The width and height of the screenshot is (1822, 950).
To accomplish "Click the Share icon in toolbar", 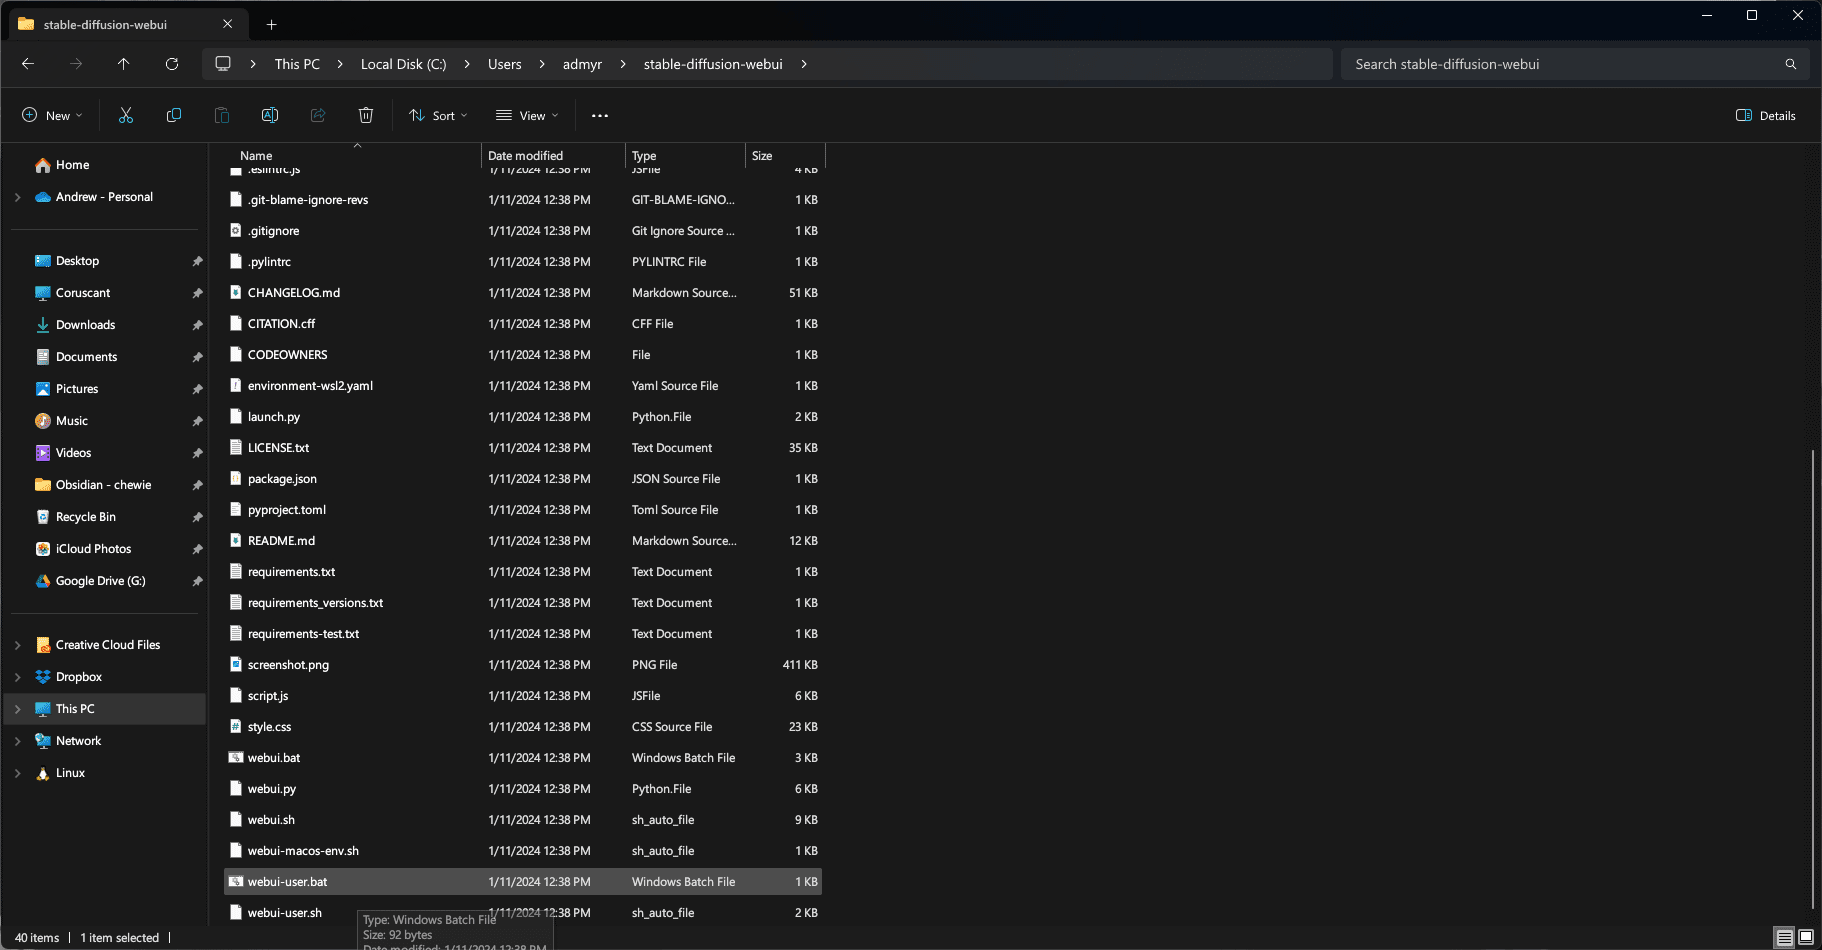I will click(x=318, y=116).
